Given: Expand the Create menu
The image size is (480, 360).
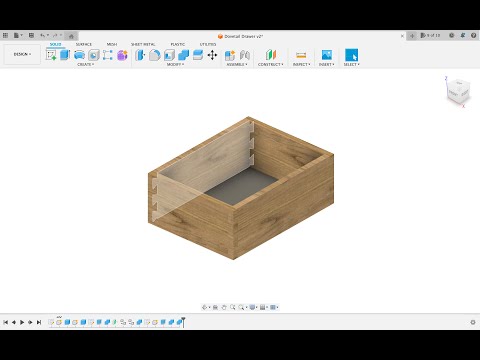Looking at the screenshot, I should click(86, 64).
